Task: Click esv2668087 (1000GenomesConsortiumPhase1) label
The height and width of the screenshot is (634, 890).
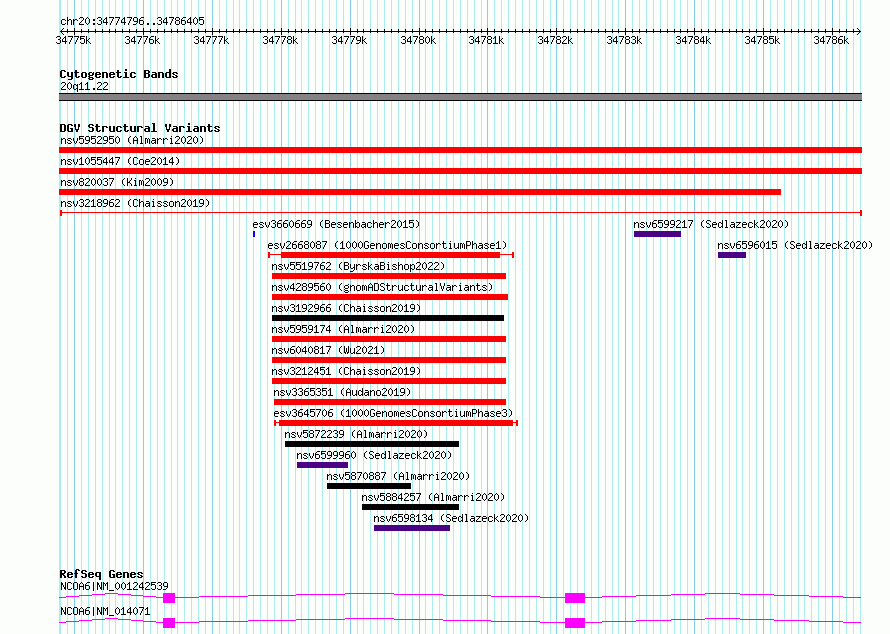Action: [x=387, y=245]
